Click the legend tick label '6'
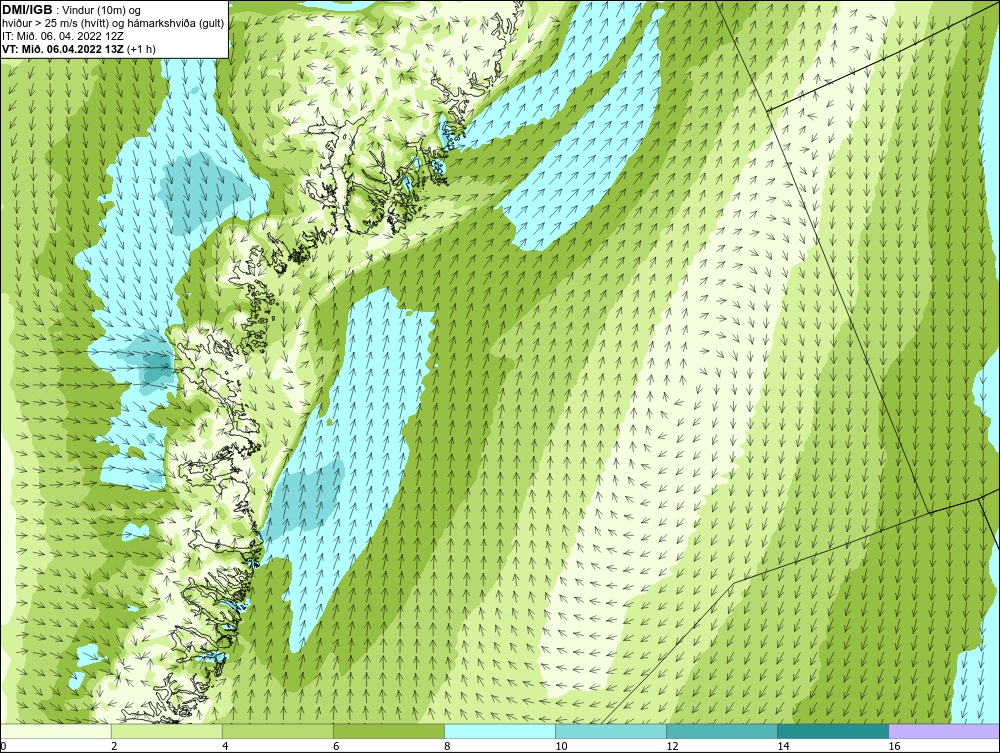 click(336, 746)
